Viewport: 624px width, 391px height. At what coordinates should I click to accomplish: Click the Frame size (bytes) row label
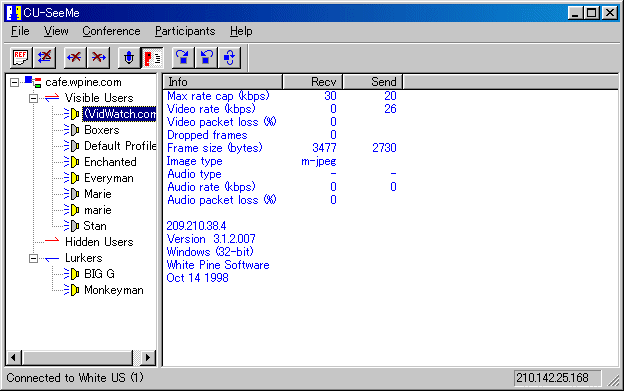click(214, 148)
